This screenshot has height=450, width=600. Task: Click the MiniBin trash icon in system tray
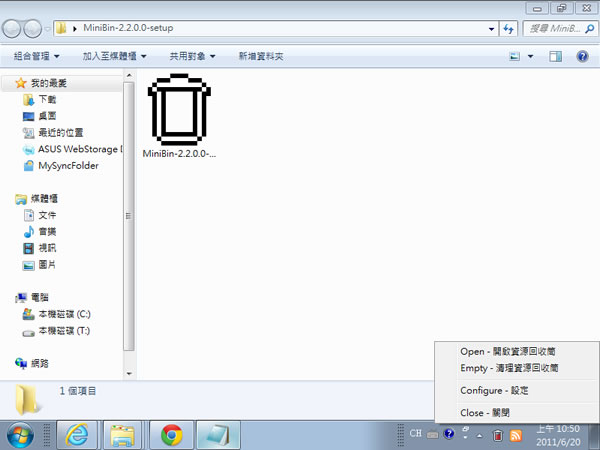(497, 435)
